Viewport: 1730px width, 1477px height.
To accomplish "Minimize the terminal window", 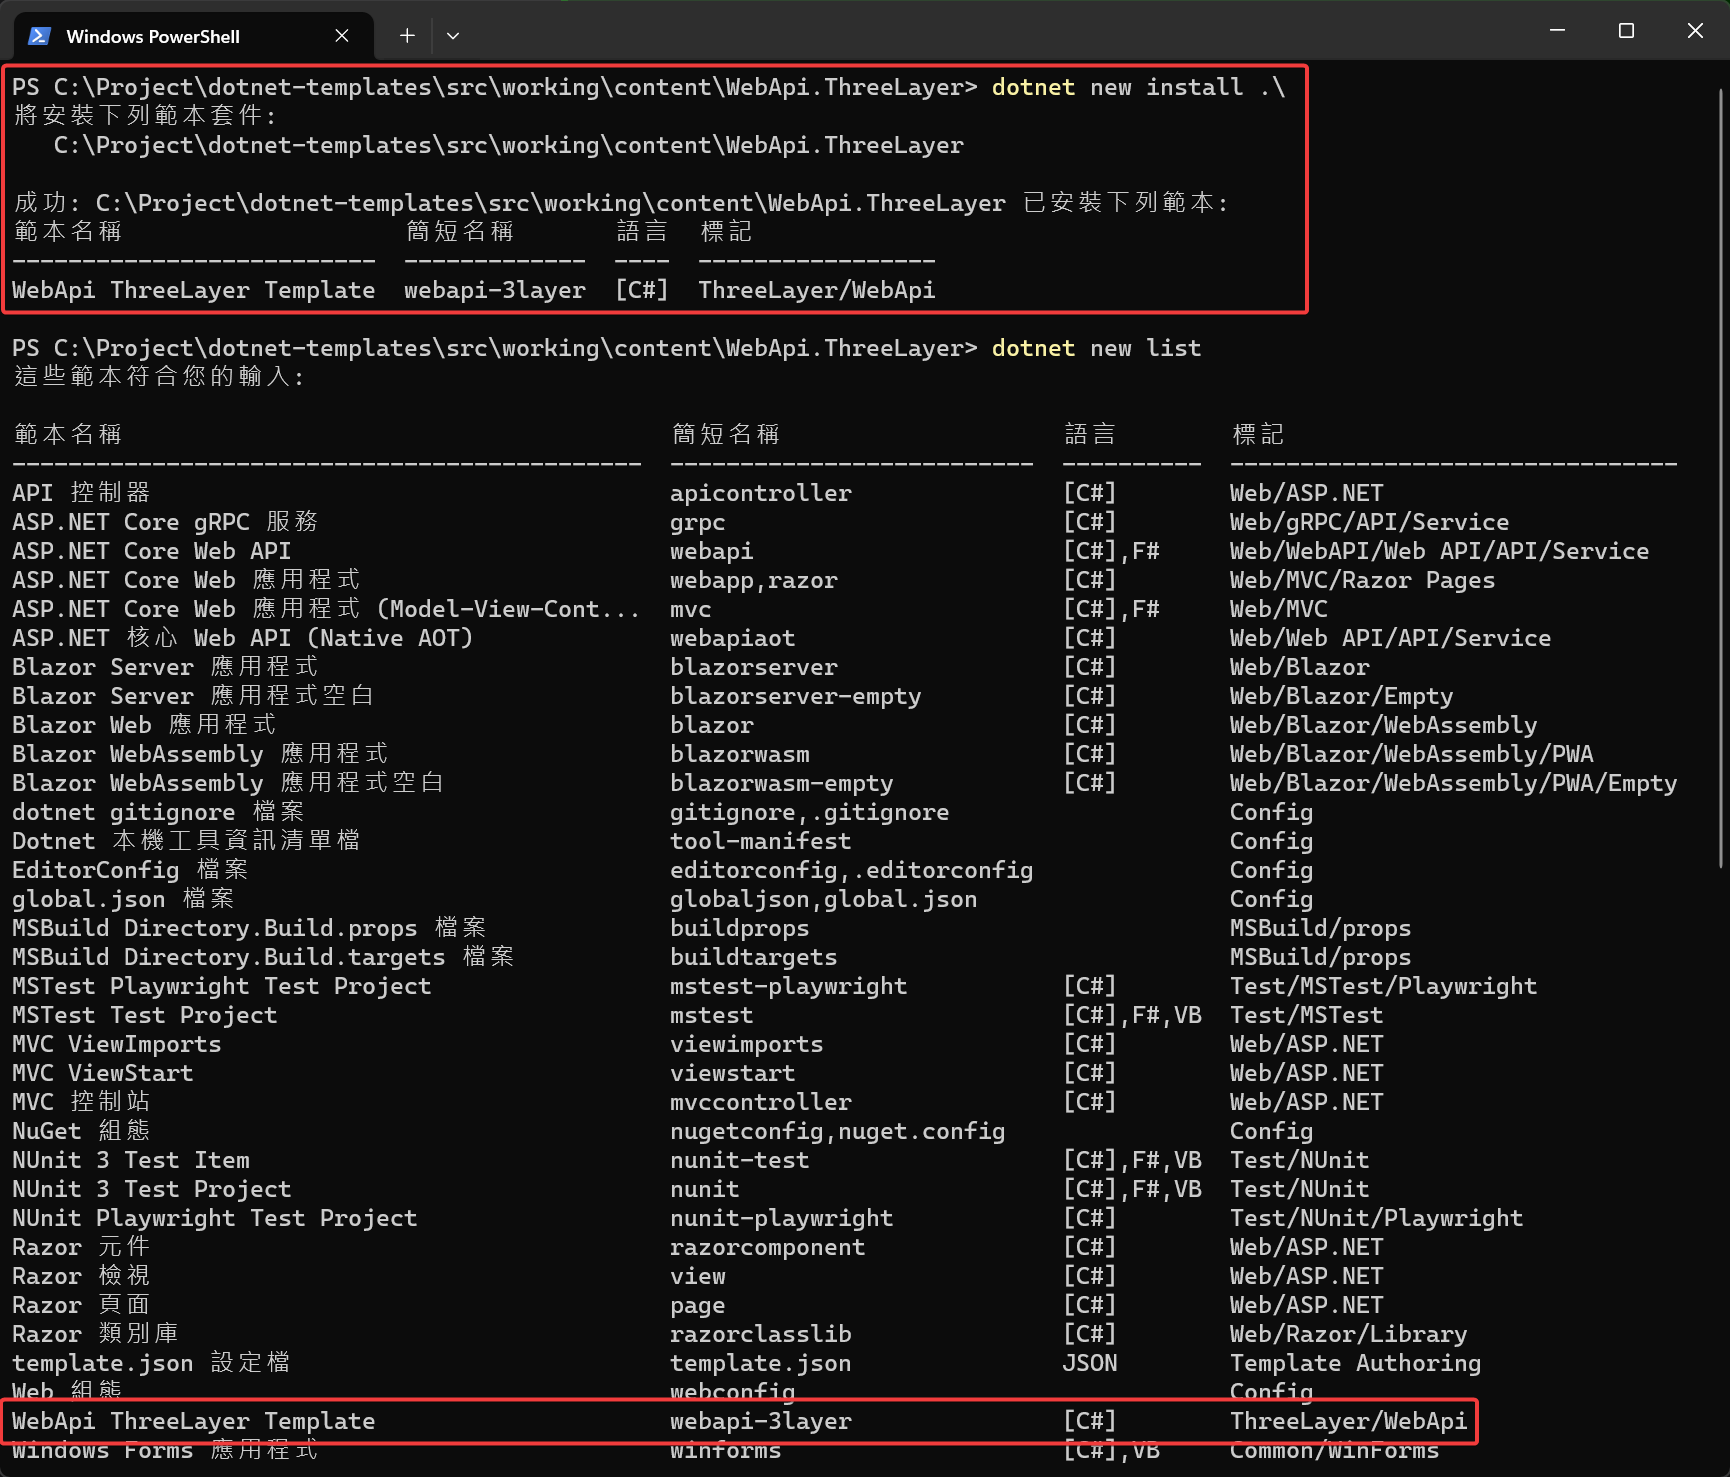I will tap(1557, 31).
